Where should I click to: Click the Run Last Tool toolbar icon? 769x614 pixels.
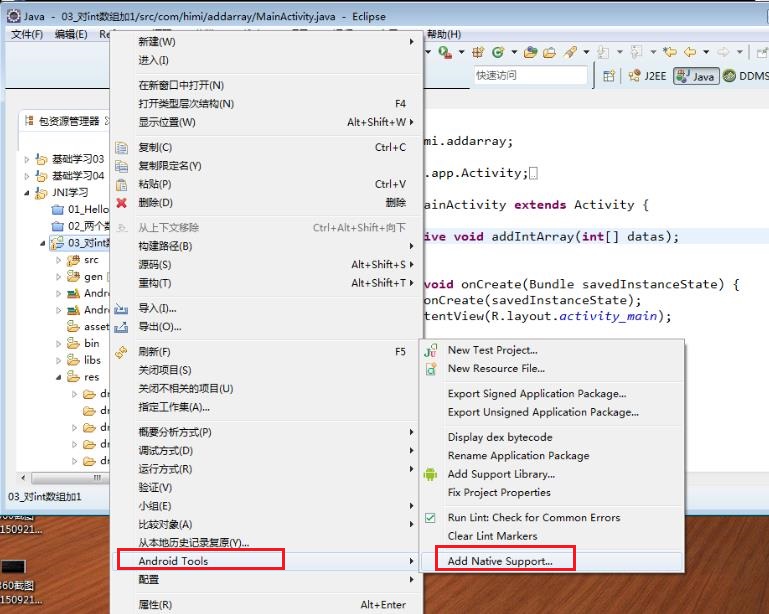point(445,52)
